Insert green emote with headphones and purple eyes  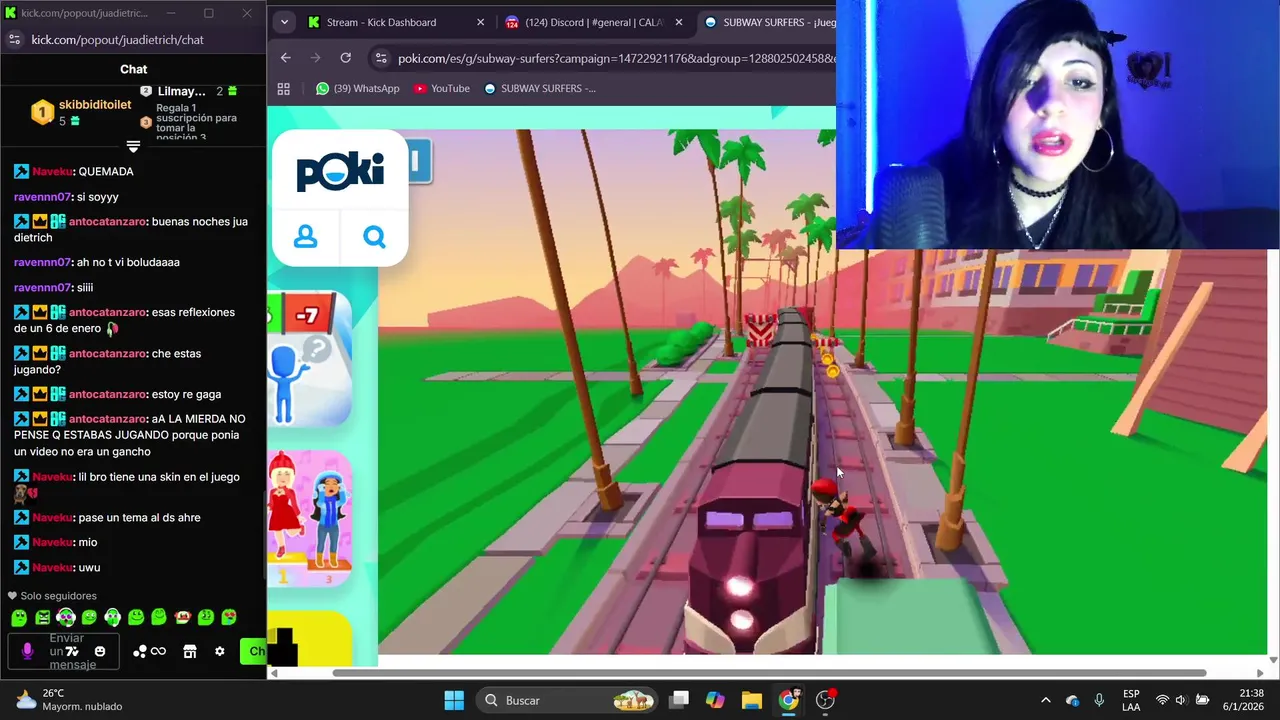point(66,618)
